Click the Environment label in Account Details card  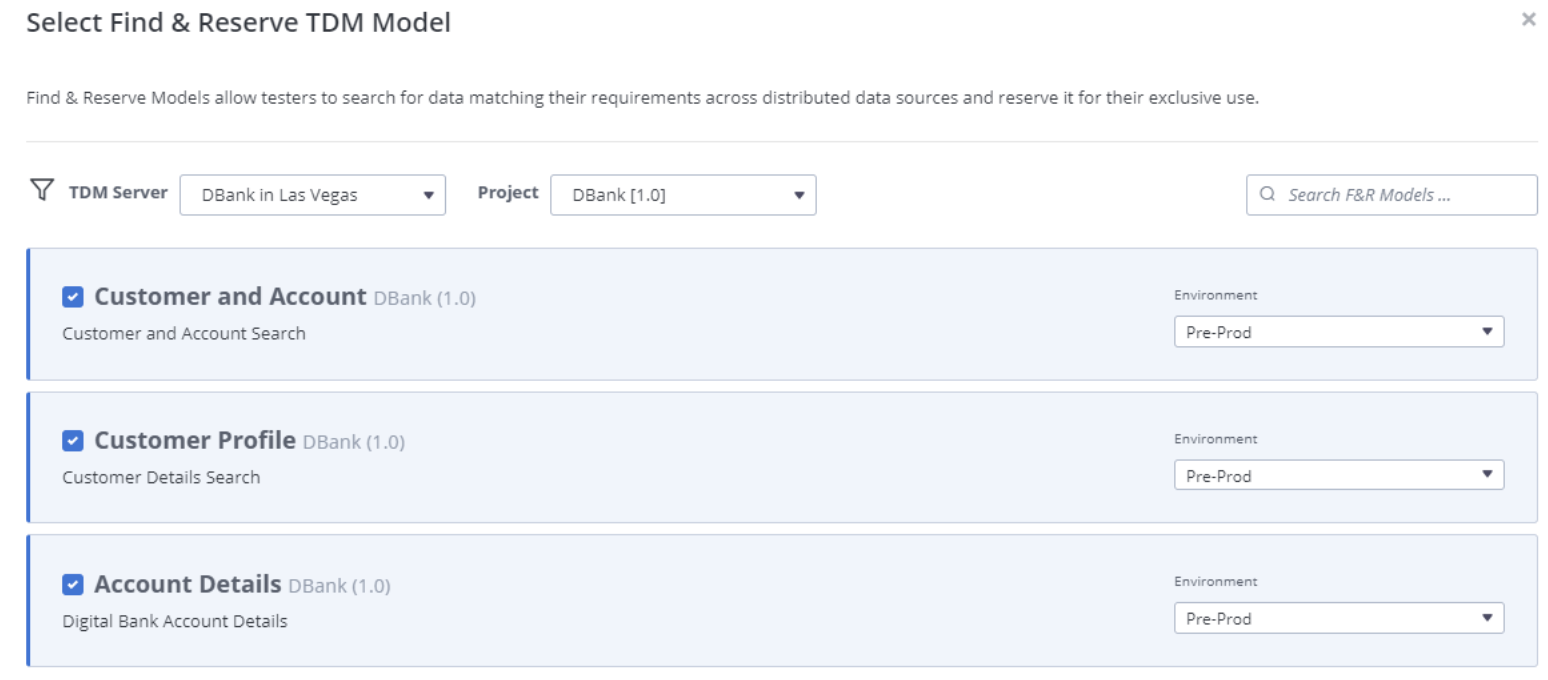[x=1216, y=582]
